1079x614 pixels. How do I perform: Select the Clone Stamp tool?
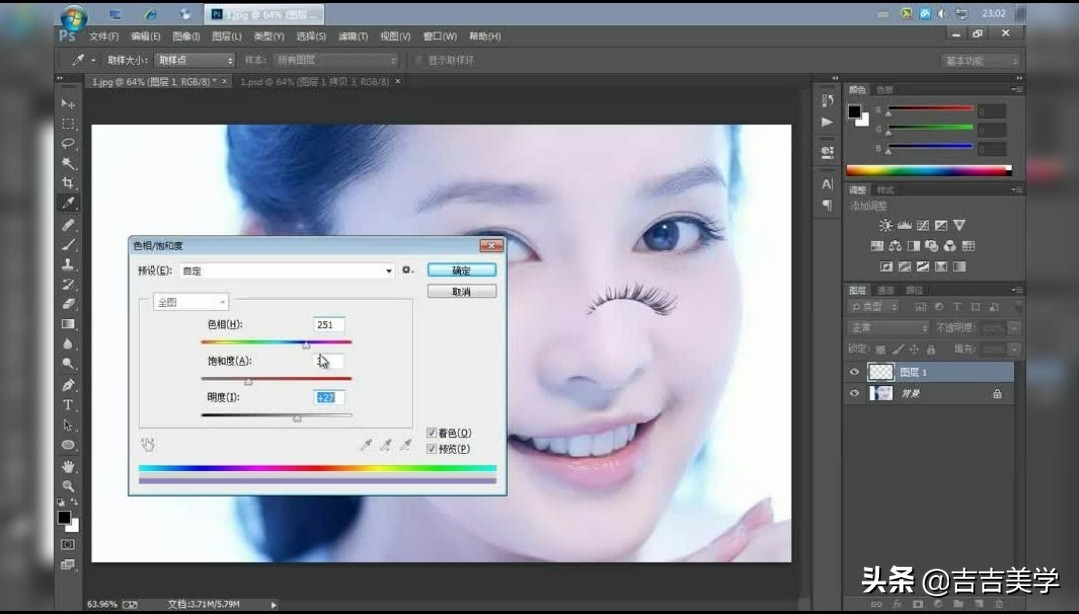[x=68, y=264]
